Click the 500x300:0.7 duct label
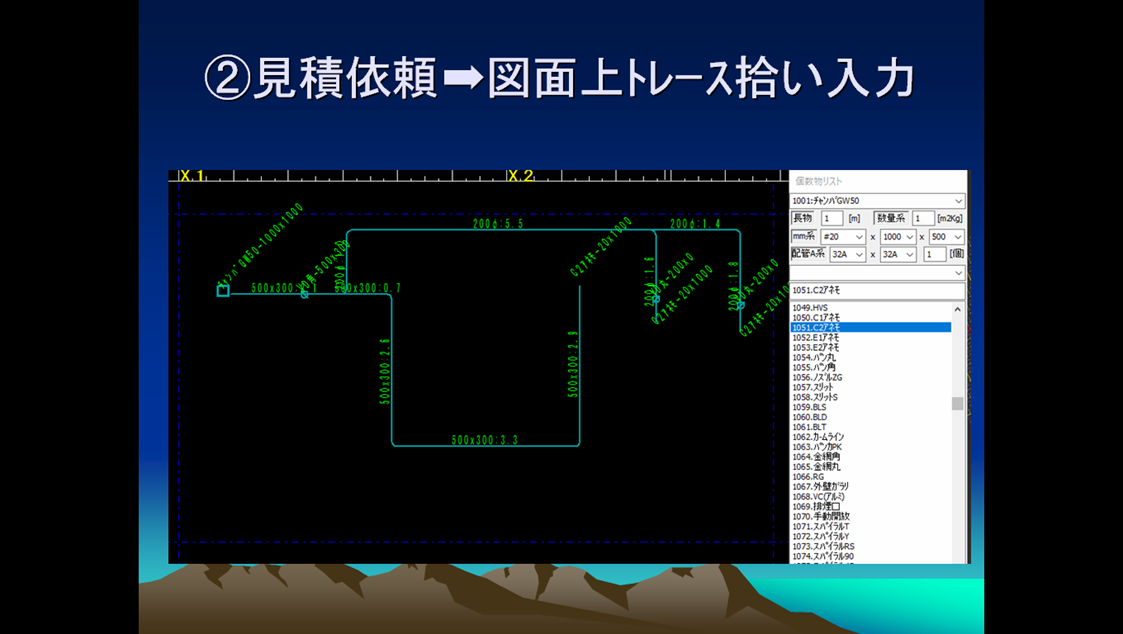The width and height of the screenshot is (1123, 634). point(369,288)
